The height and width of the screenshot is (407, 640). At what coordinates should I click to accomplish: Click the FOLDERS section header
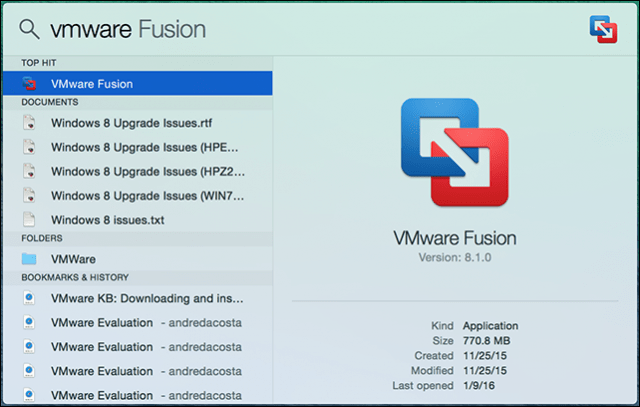(42, 238)
